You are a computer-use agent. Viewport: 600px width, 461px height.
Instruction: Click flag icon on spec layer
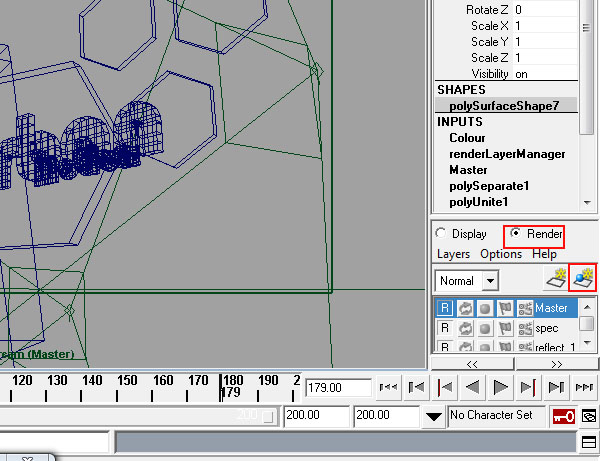point(505,328)
